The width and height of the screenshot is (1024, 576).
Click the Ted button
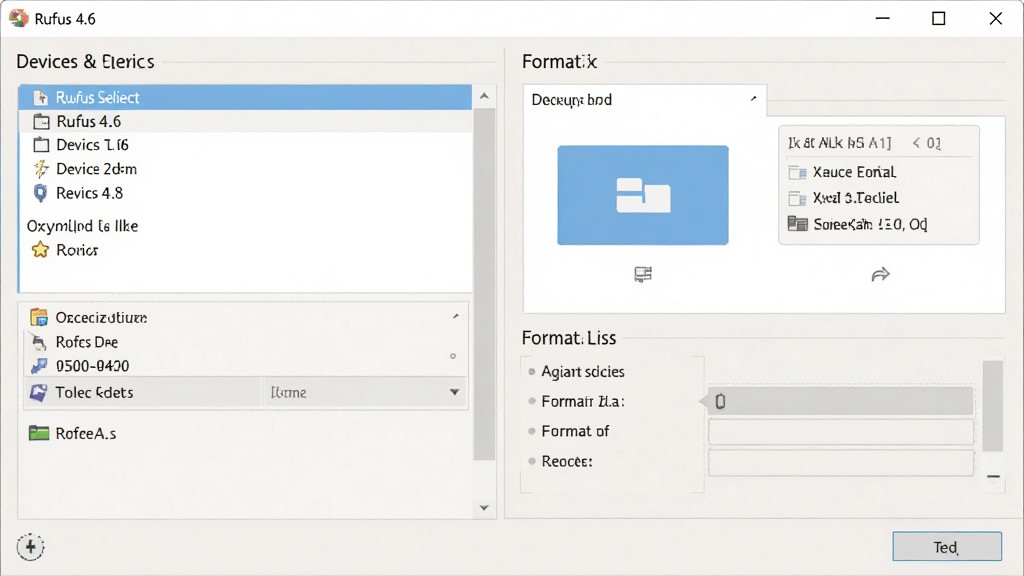click(x=947, y=547)
